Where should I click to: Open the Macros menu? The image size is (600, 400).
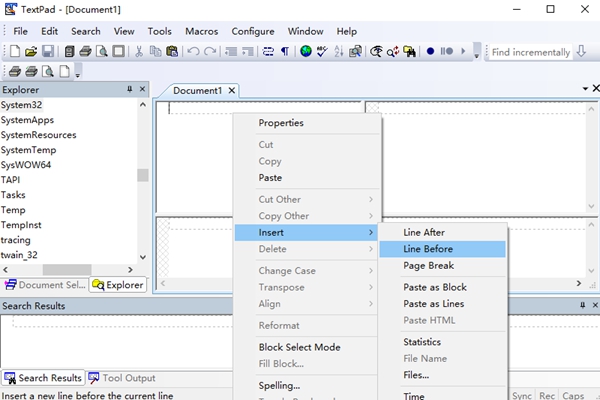201,31
